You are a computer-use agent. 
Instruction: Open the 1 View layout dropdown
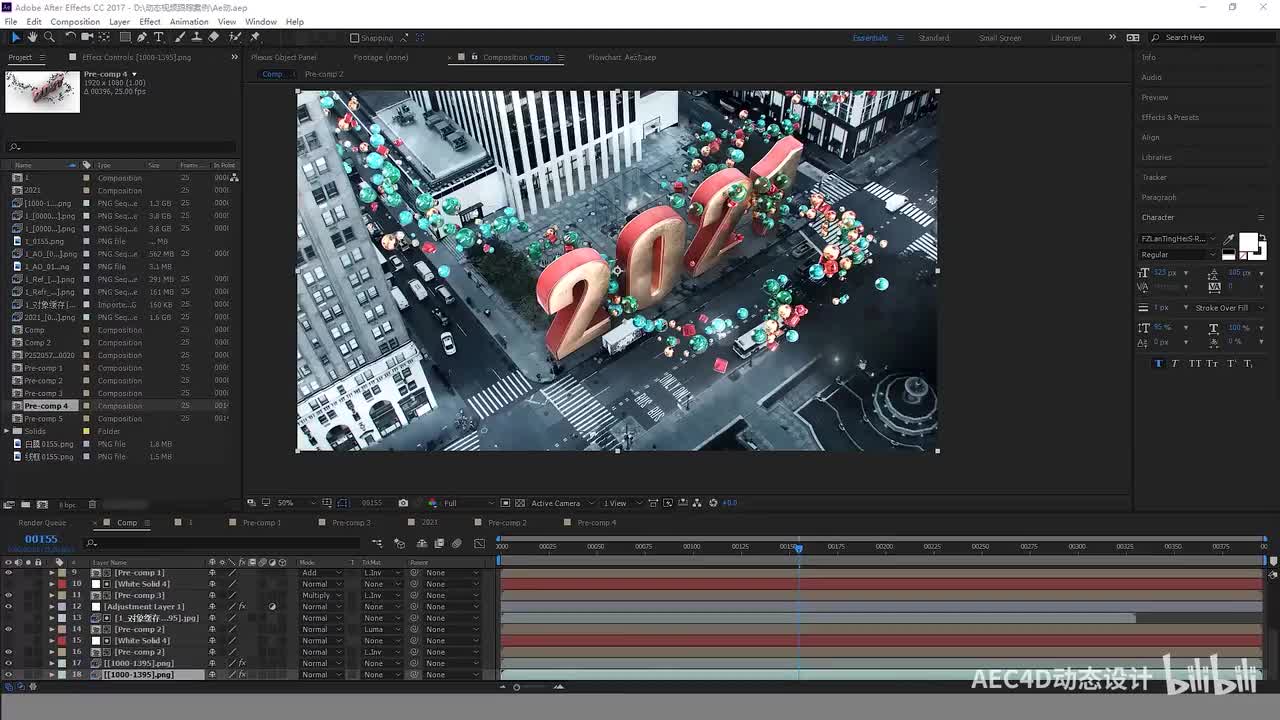(x=620, y=503)
